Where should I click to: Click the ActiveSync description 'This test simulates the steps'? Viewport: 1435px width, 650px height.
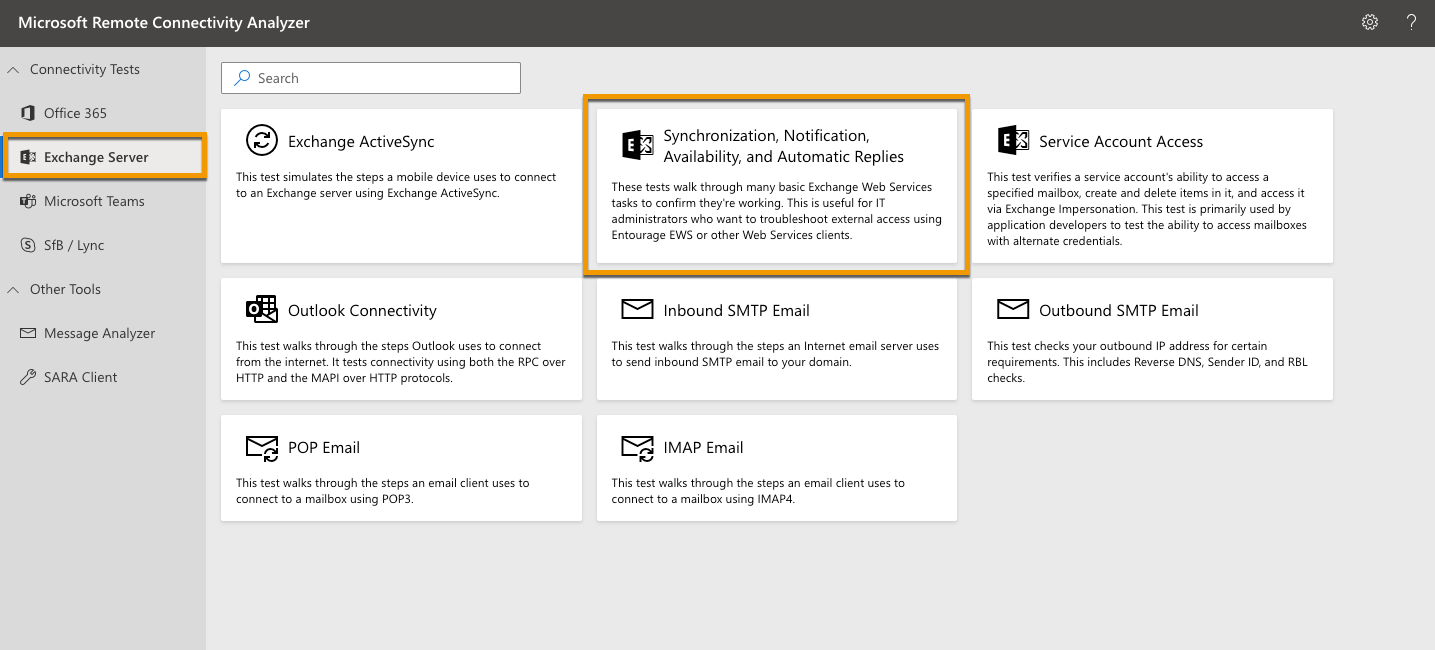[312, 177]
